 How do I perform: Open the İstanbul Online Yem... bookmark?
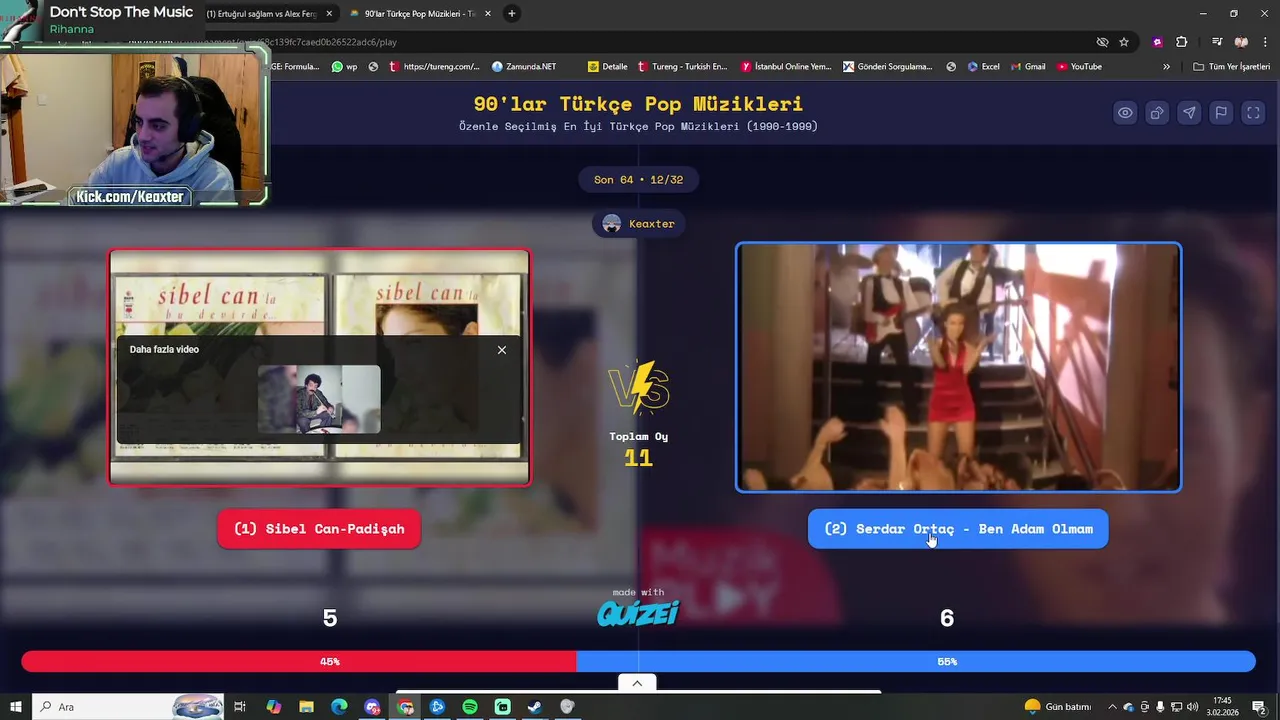click(786, 67)
